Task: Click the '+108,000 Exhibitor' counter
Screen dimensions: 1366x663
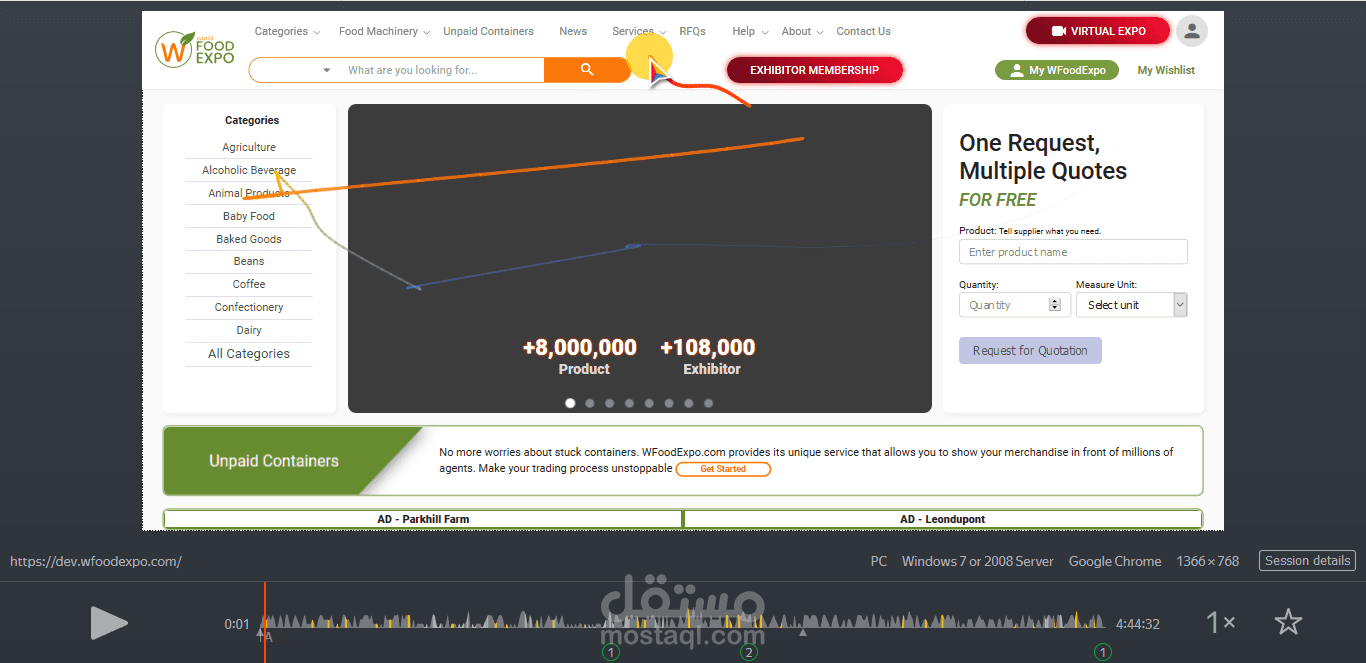Action: pos(708,357)
